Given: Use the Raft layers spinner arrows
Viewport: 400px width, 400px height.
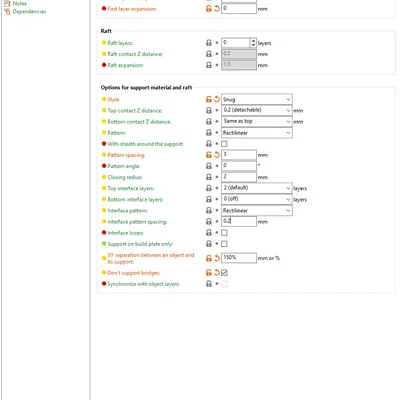Looking at the screenshot, I should pyautogui.click(x=253, y=43).
